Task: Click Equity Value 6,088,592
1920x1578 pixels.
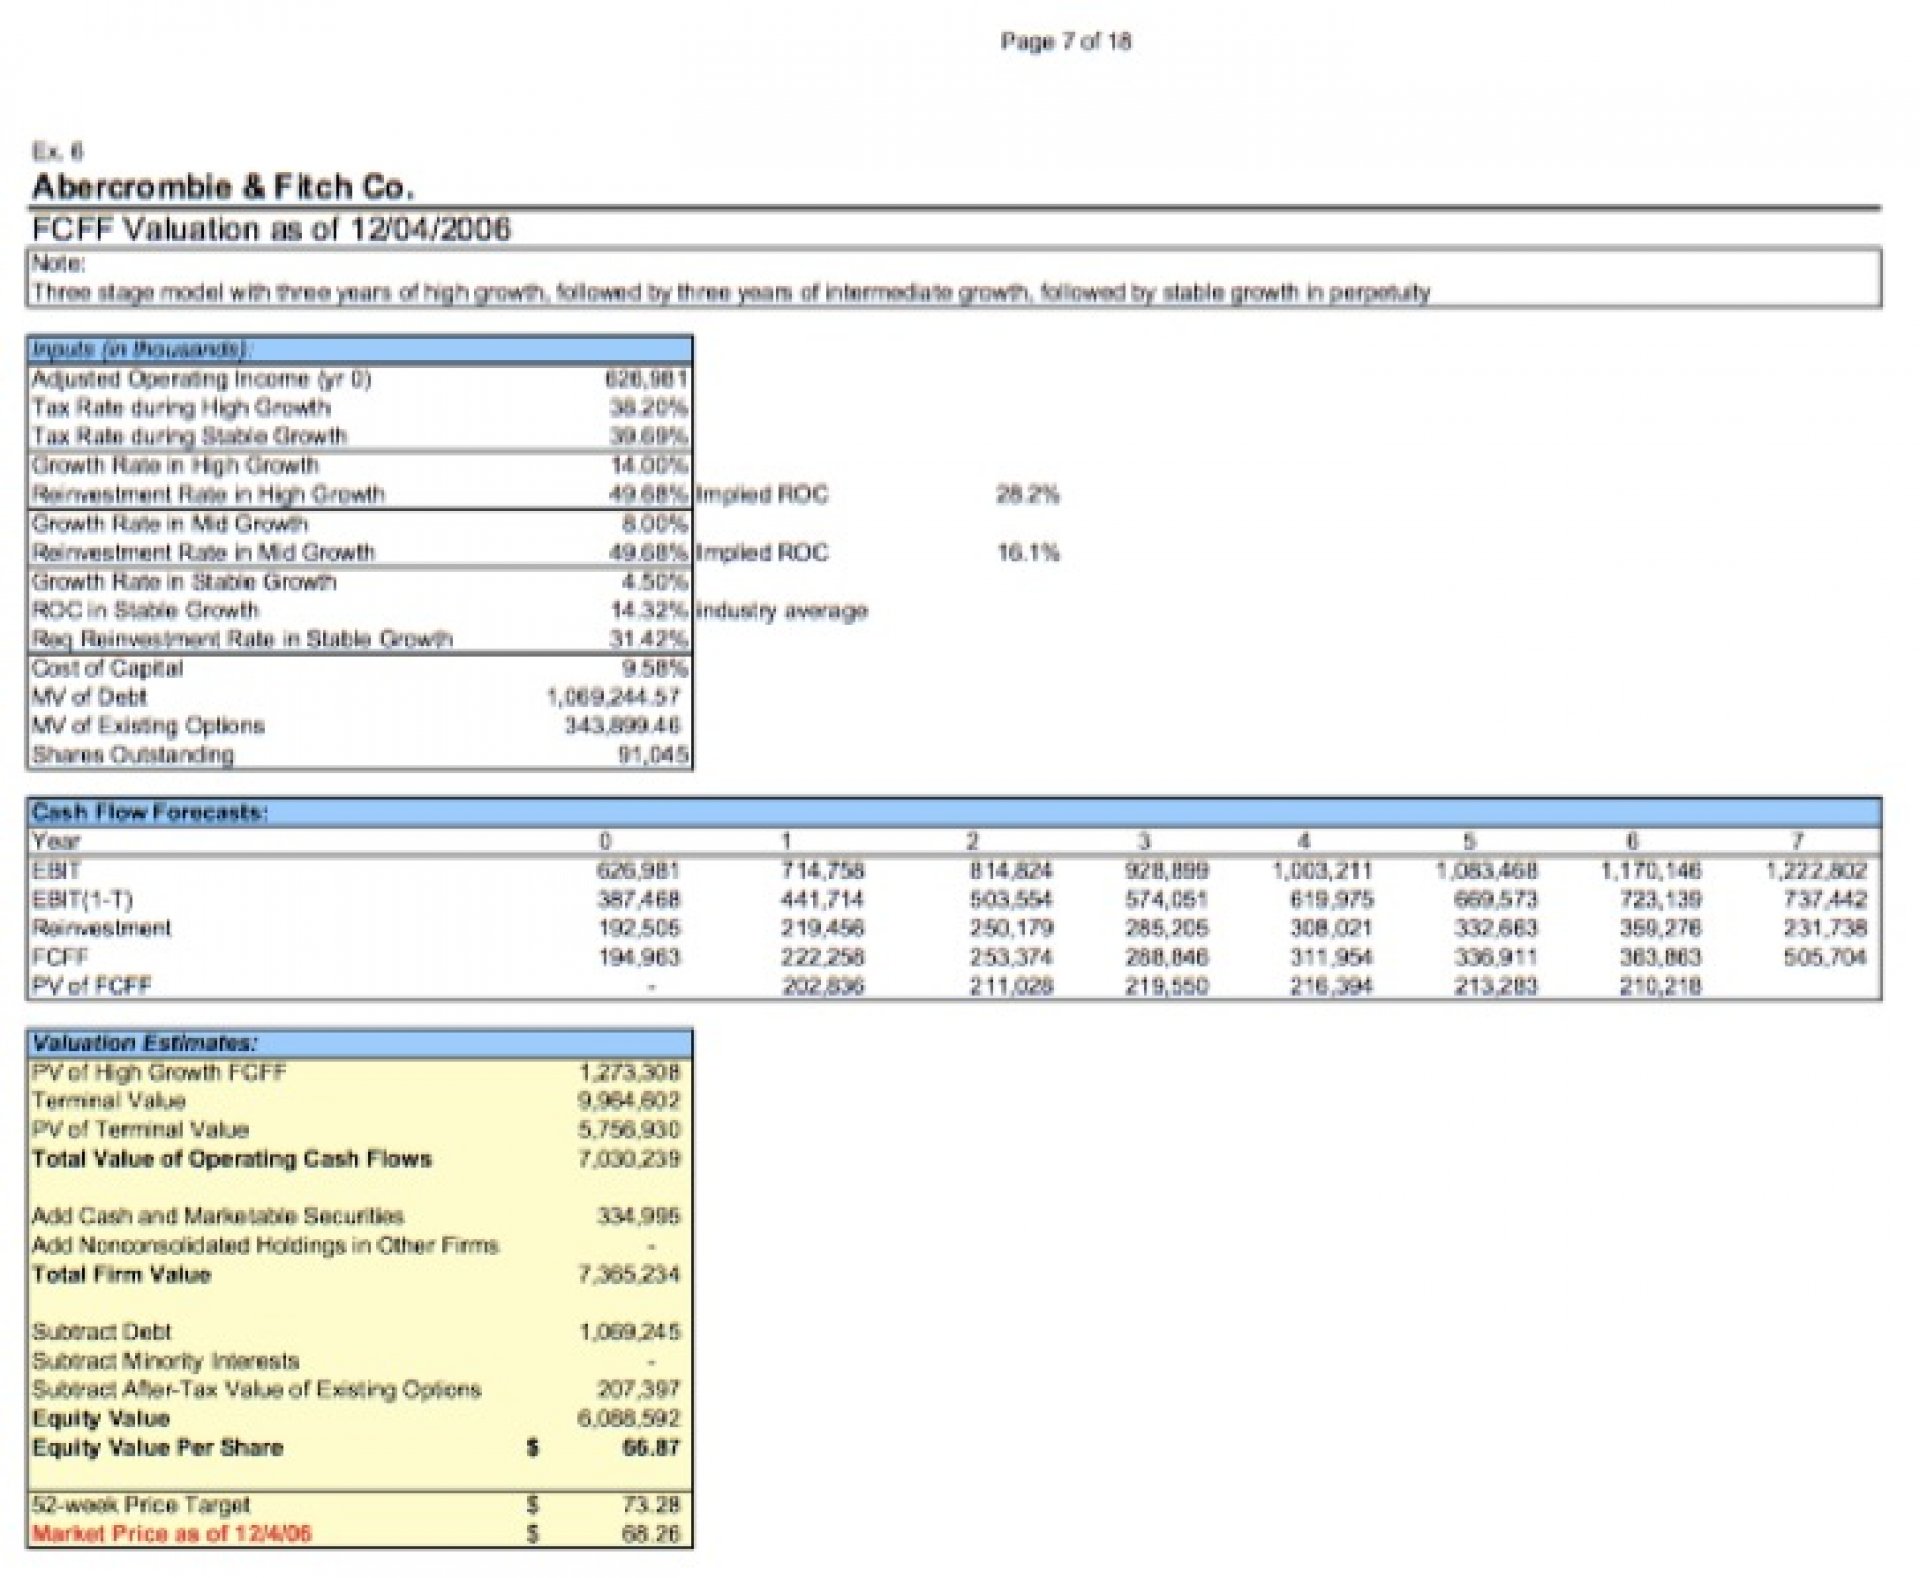Action: coord(629,1418)
